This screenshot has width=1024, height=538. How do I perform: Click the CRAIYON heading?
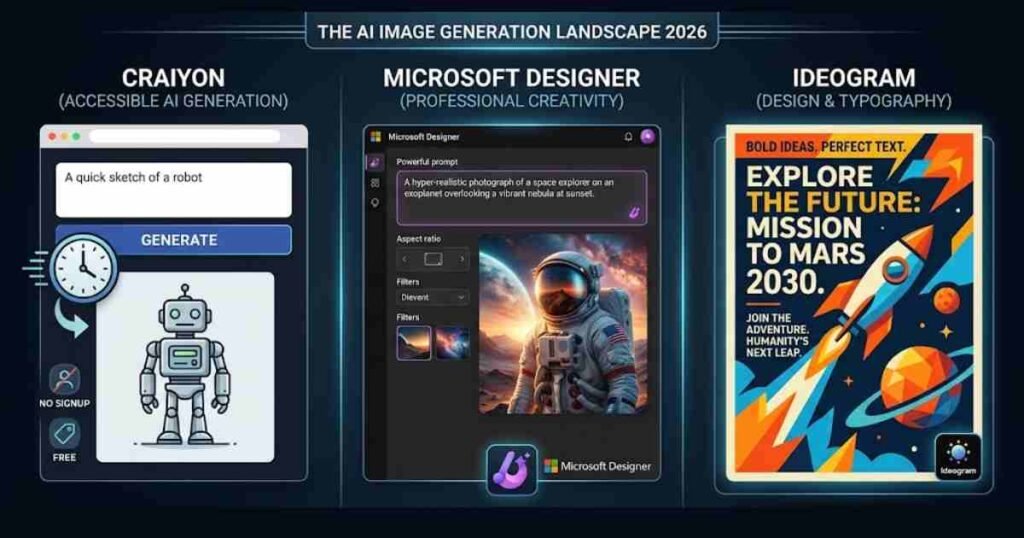173,78
